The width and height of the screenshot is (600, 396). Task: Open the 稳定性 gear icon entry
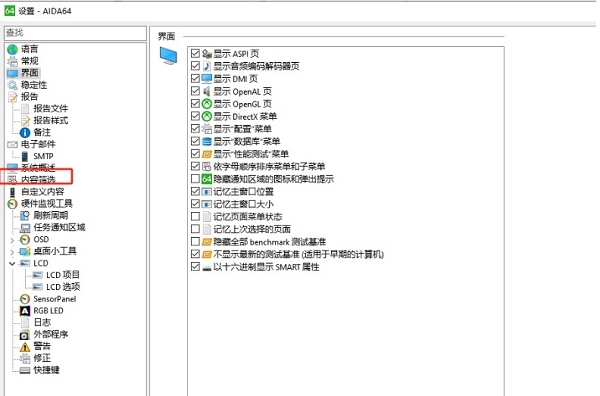(x=13, y=85)
